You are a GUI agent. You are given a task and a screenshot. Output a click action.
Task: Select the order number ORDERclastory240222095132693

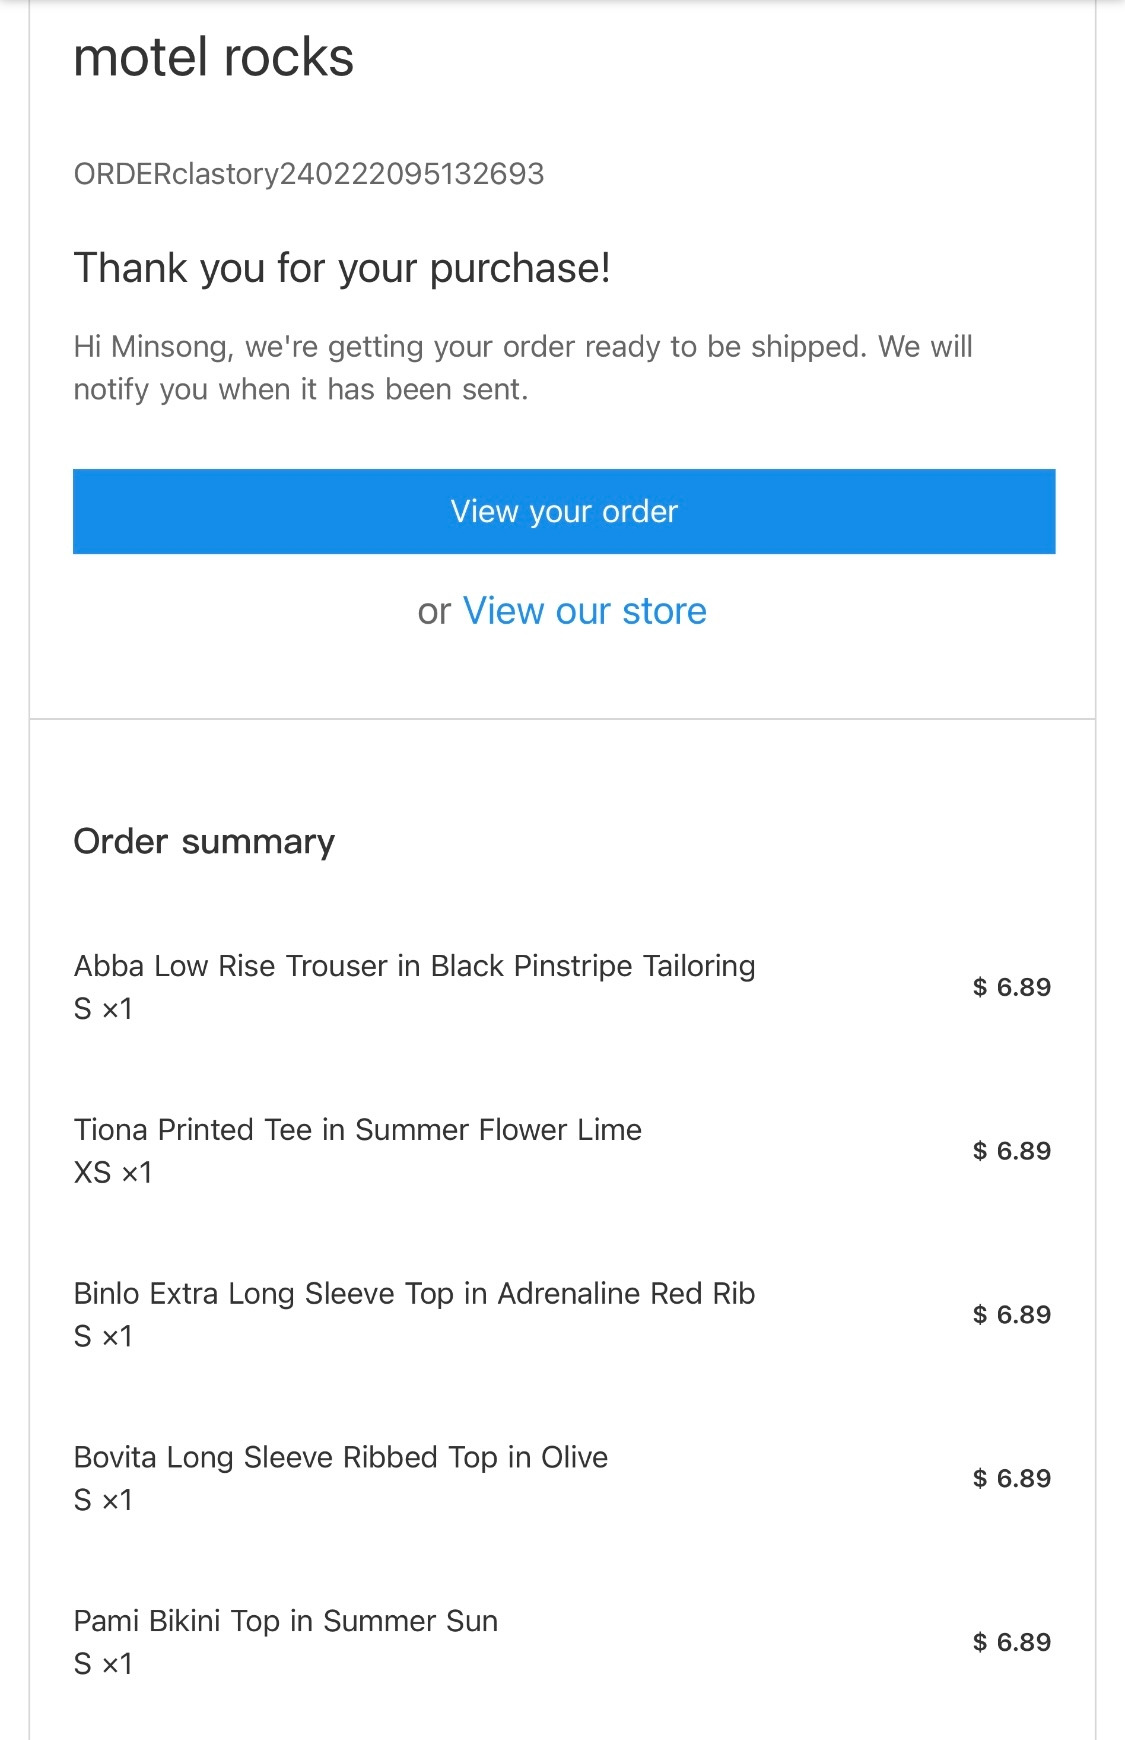pyautogui.click(x=309, y=174)
